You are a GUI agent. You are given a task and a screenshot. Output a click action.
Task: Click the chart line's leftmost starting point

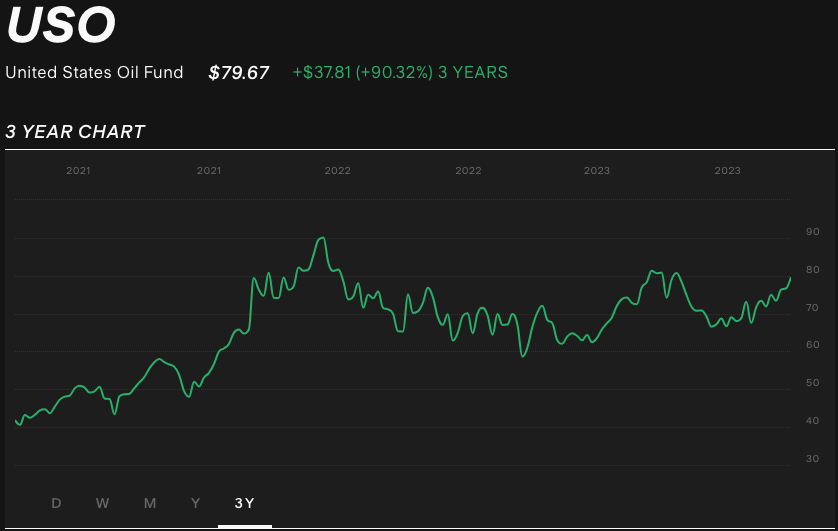coord(16,421)
